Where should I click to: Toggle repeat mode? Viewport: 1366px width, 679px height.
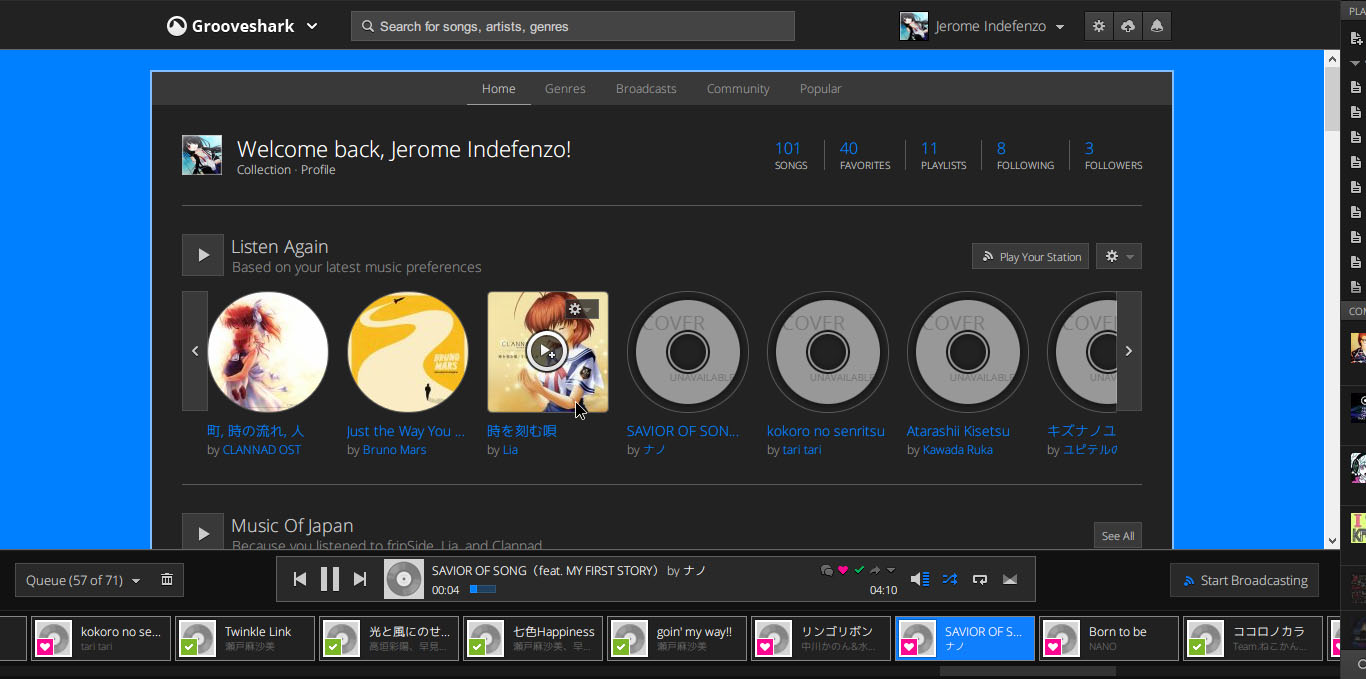pos(980,579)
